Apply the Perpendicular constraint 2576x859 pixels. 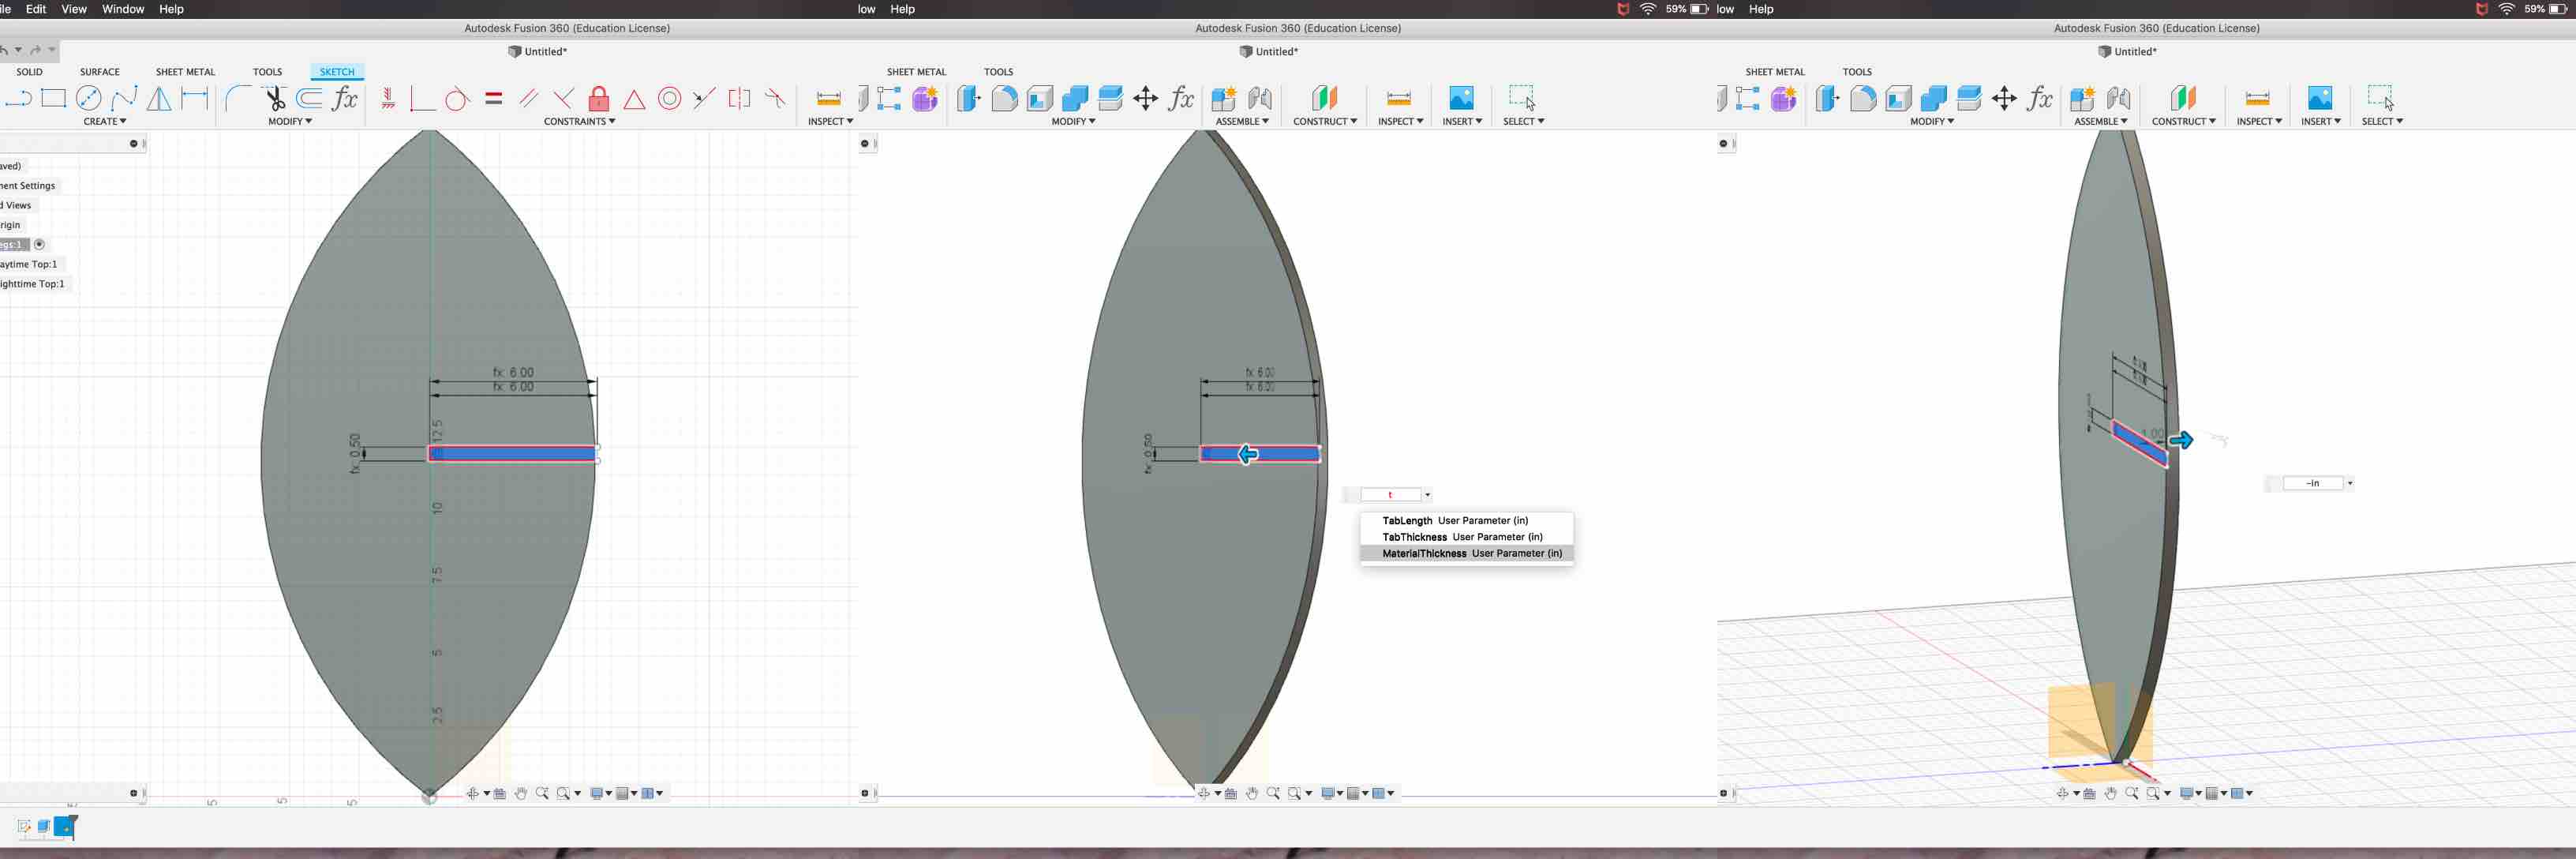pos(564,98)
